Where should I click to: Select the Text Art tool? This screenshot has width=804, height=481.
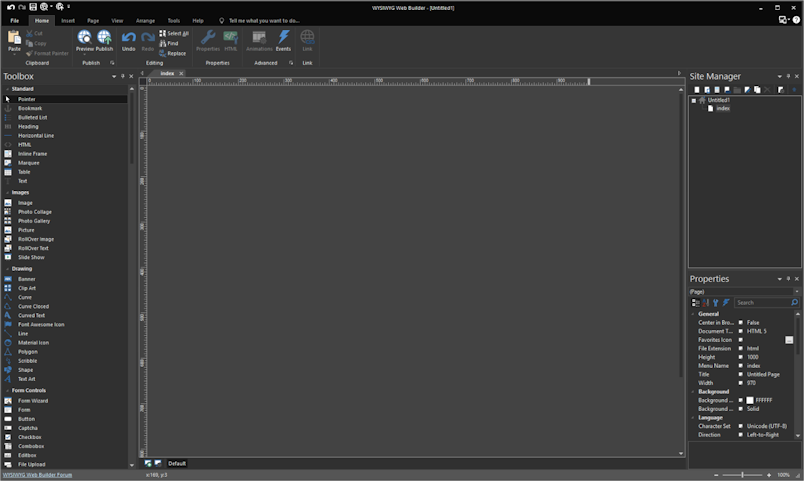tap(65, 379)
